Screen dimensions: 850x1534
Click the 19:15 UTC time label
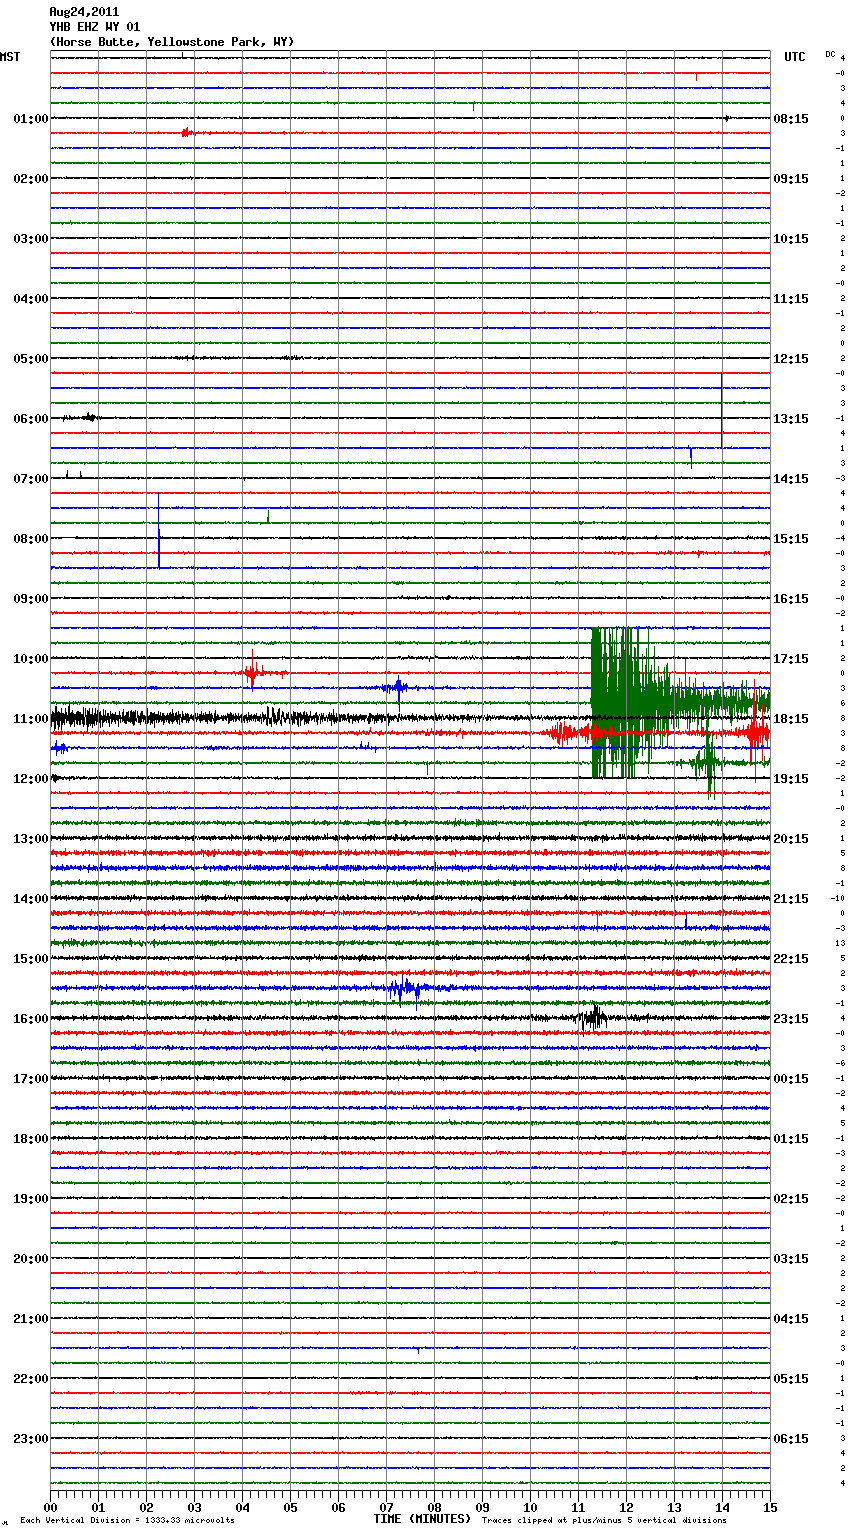click(791, 779)
